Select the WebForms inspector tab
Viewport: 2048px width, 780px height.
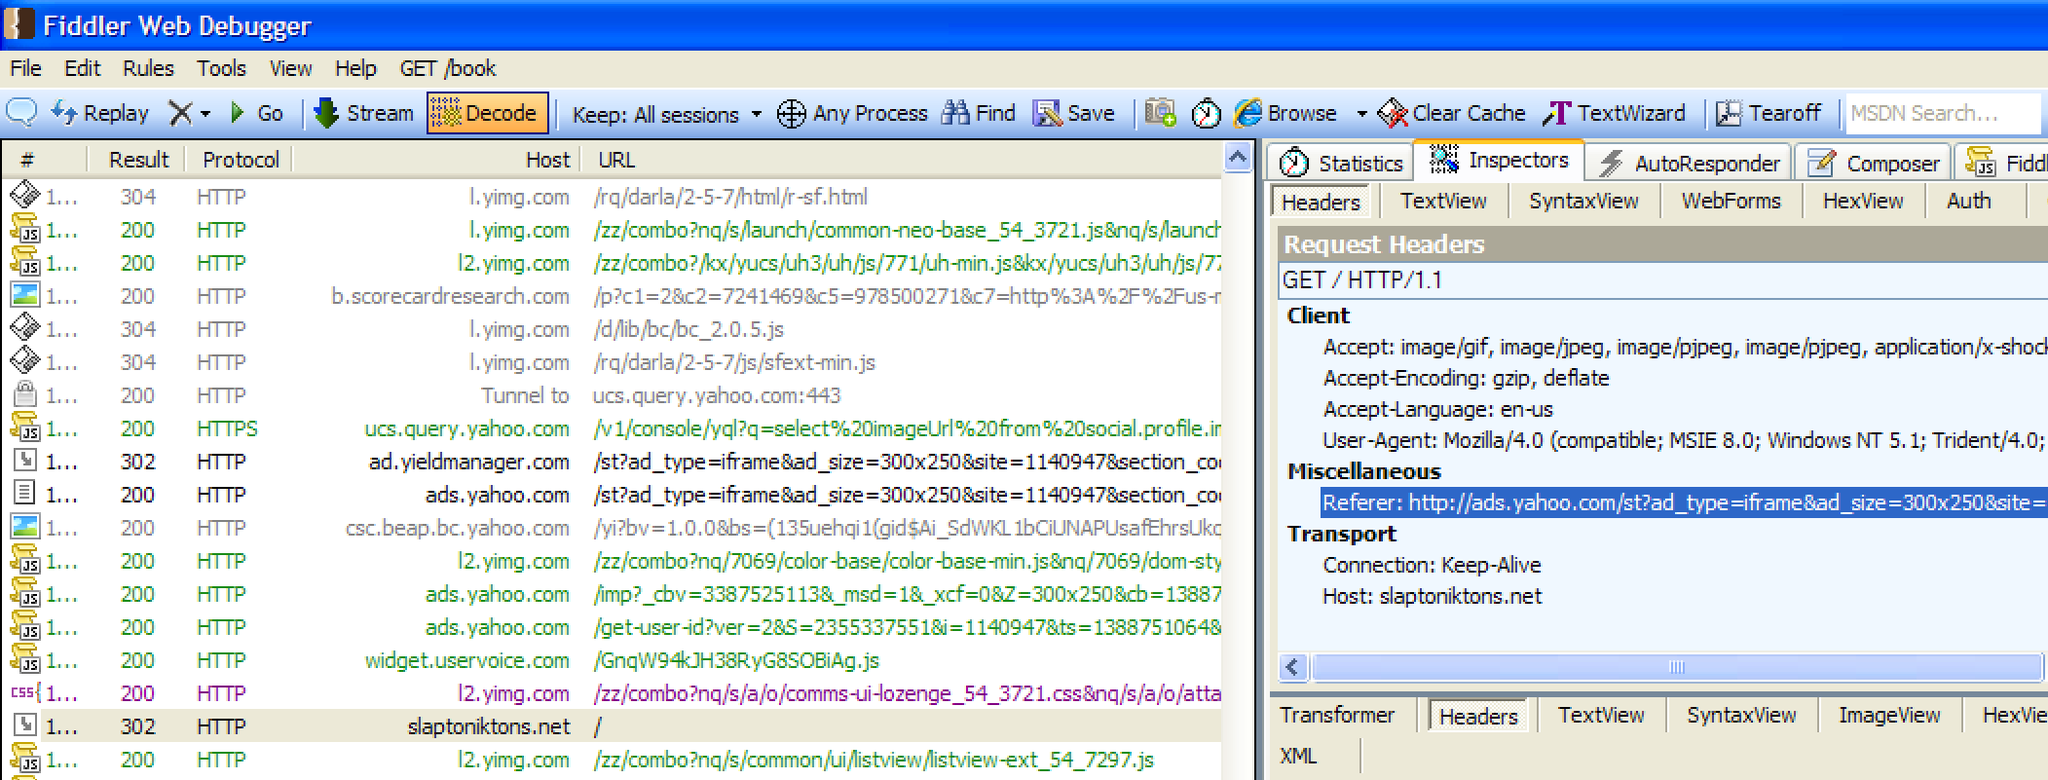pos(1731,201)
